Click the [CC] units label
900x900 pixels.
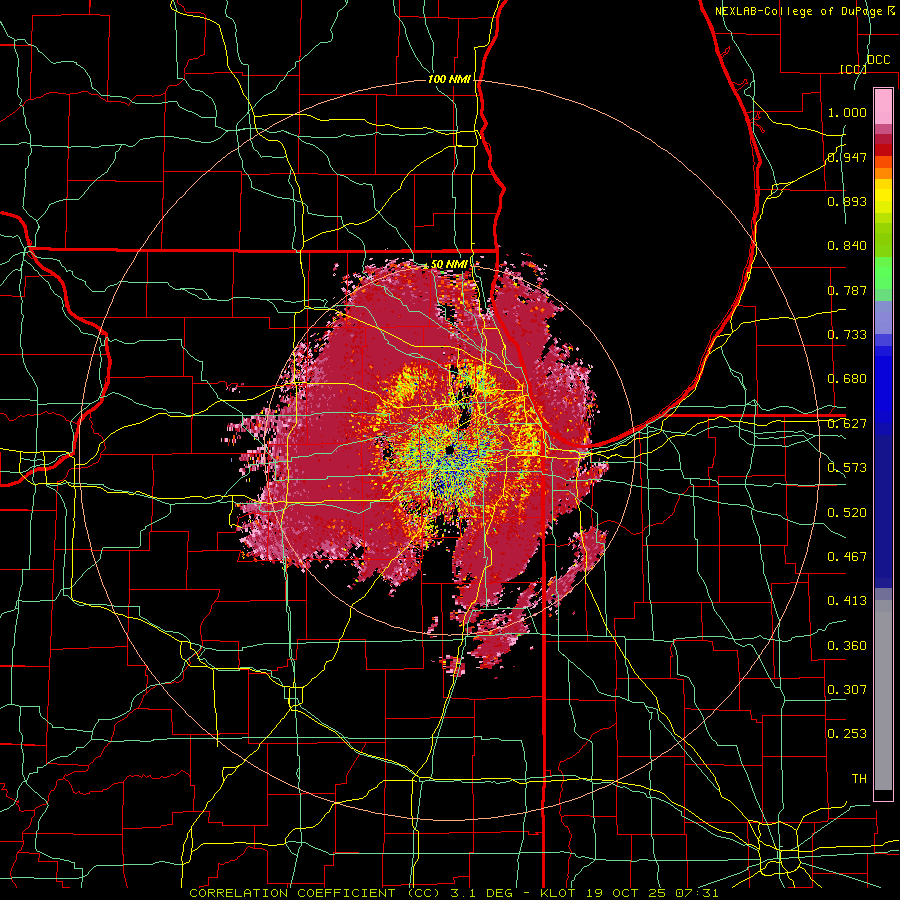pyautogui.click(x=853, y=69)
